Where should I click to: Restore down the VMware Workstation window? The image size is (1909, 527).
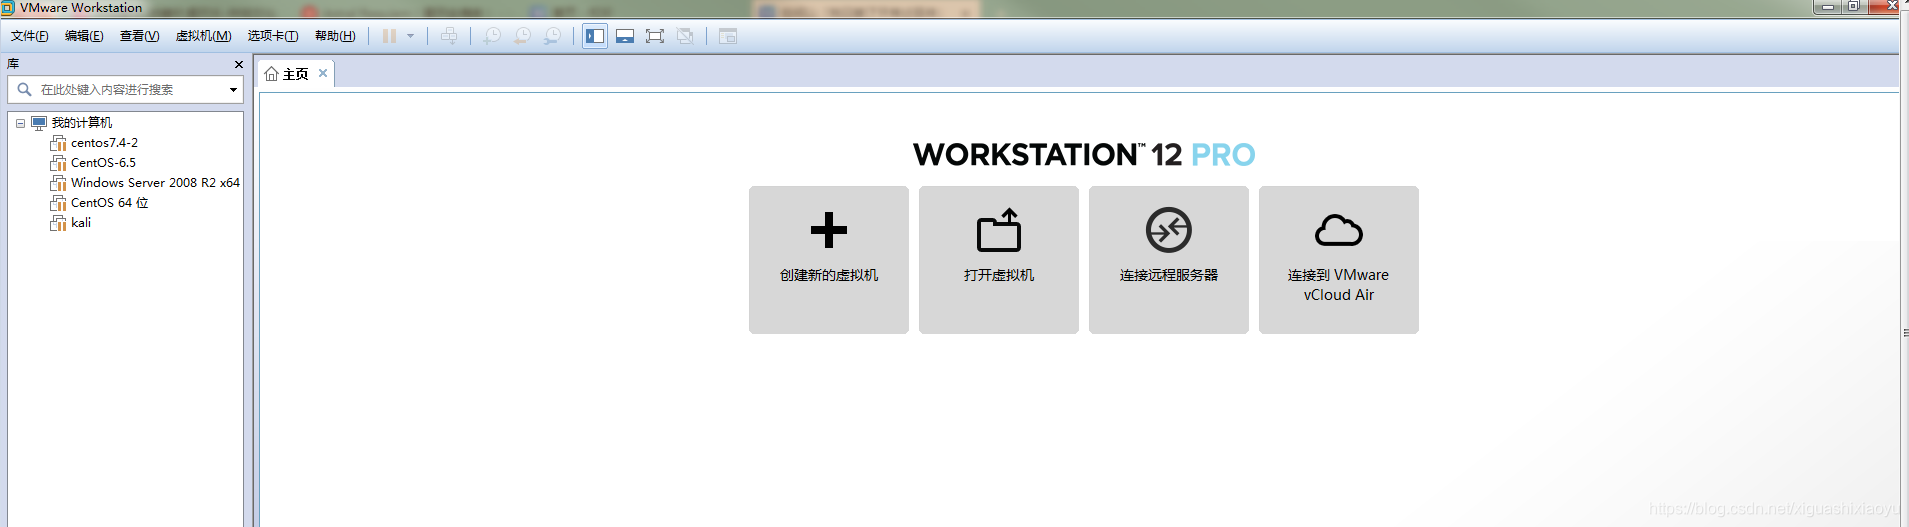(x=1853, y=6)
